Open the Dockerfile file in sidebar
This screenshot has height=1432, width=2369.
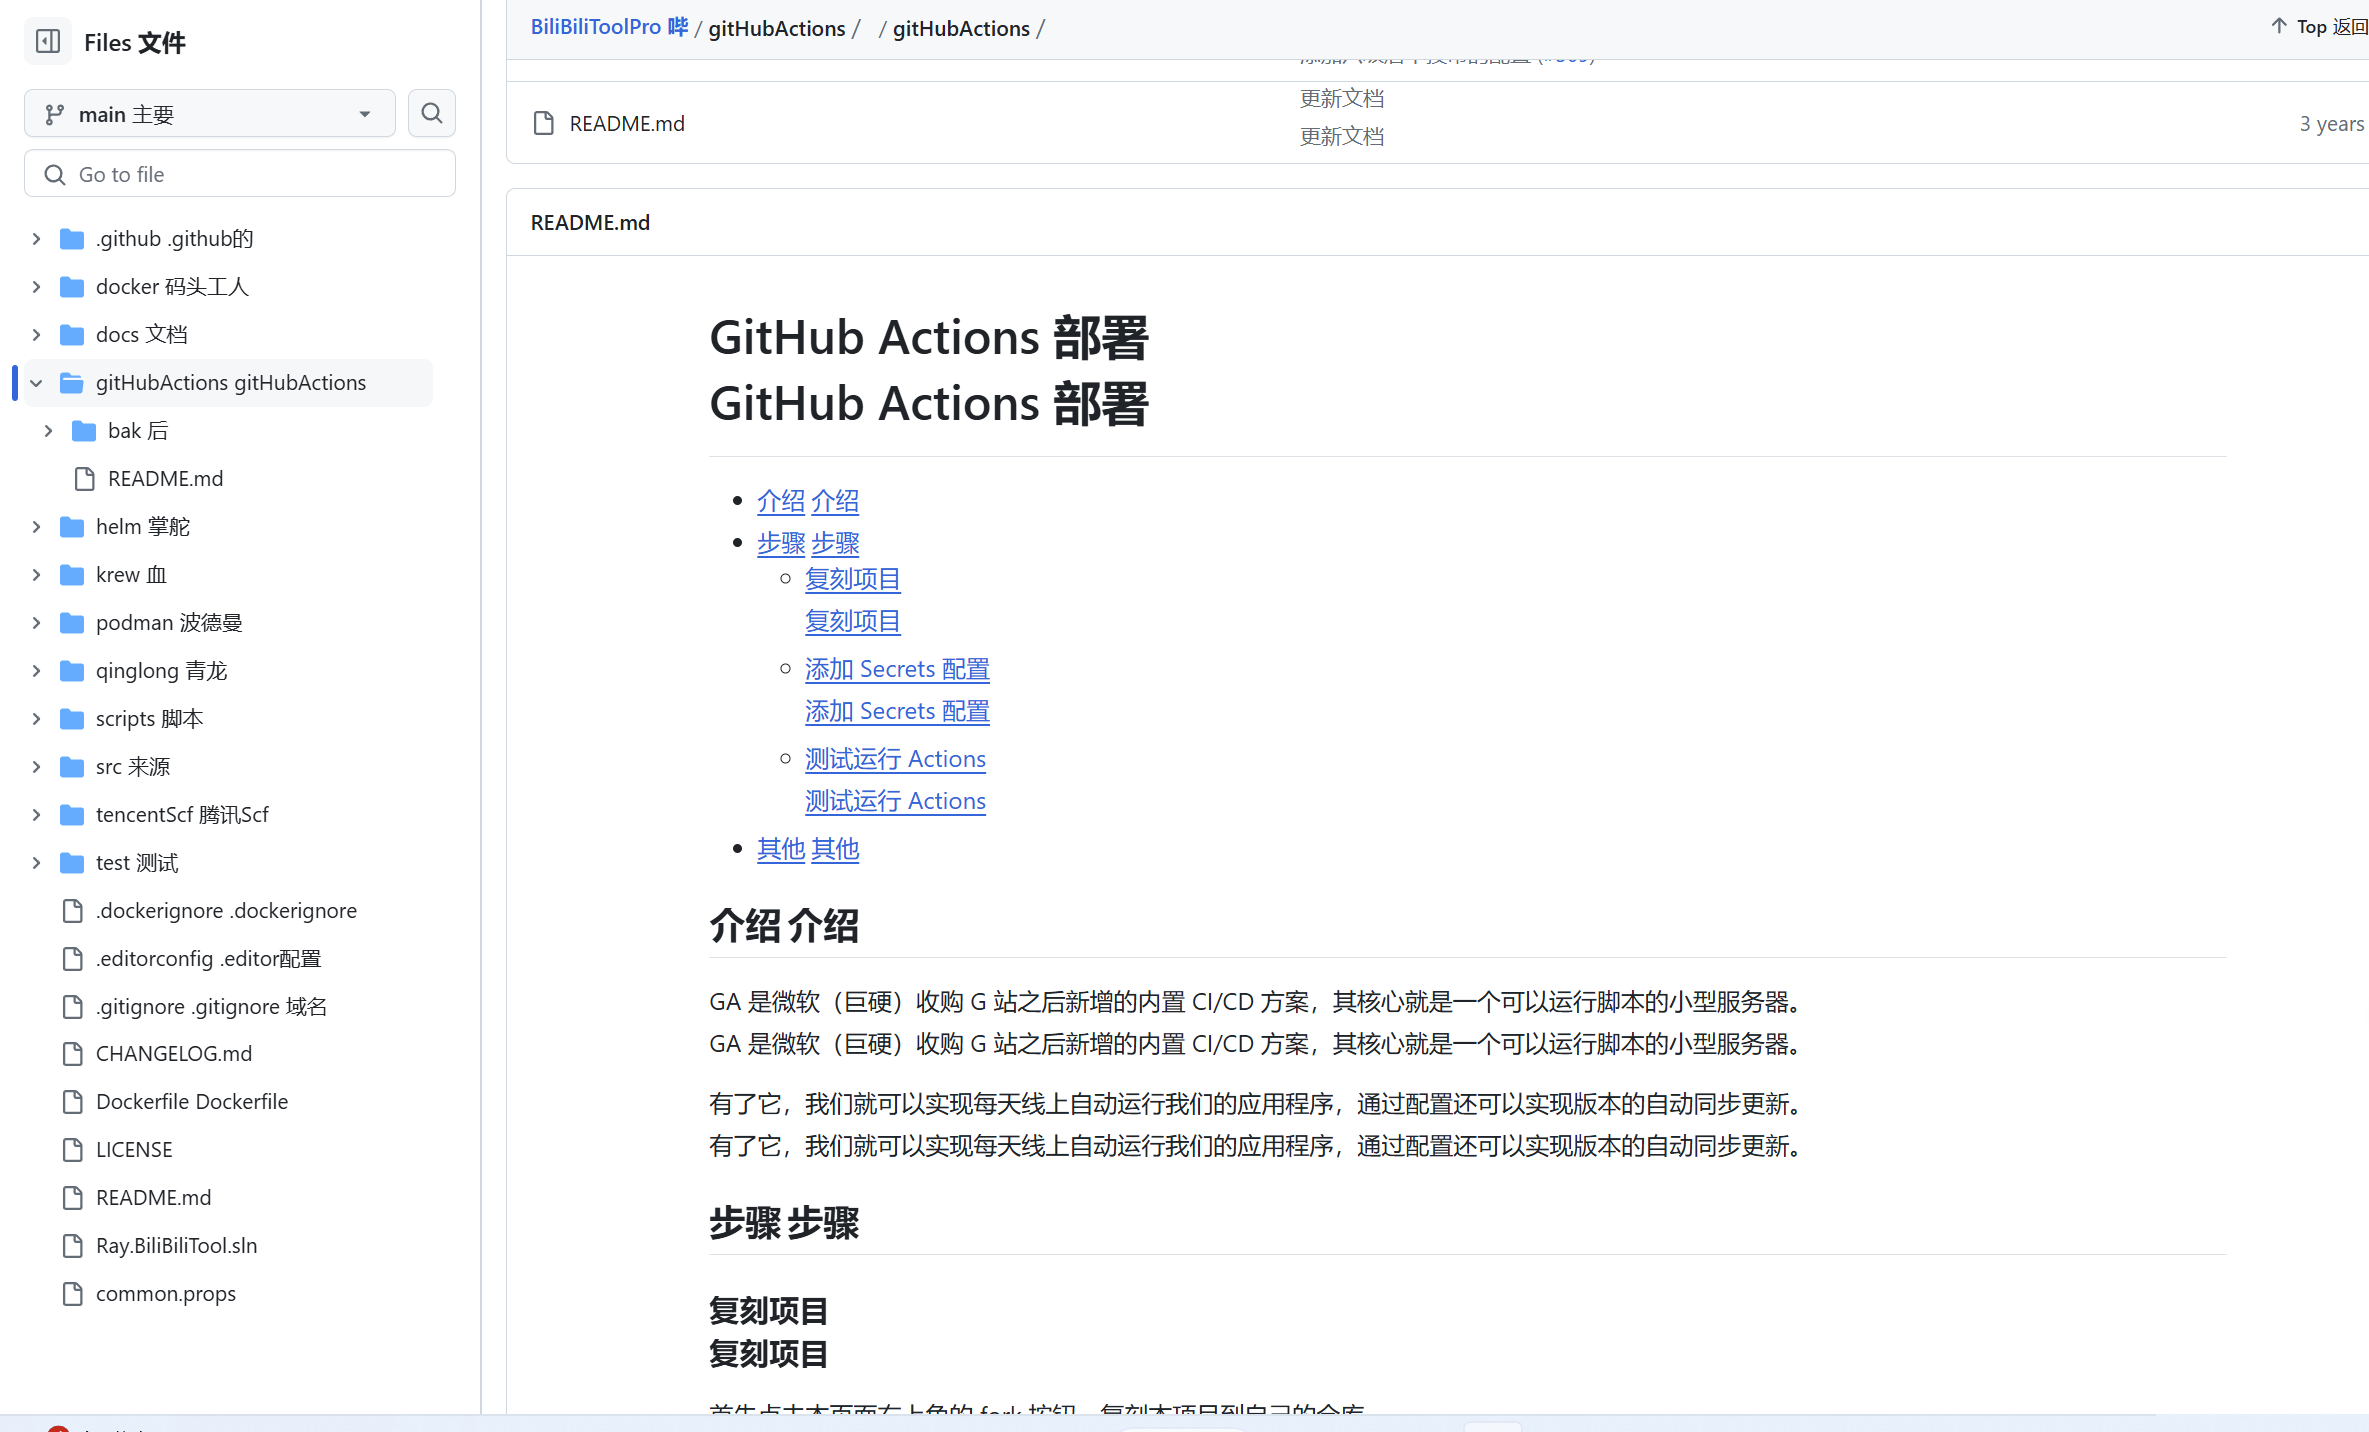point(191,1101)
